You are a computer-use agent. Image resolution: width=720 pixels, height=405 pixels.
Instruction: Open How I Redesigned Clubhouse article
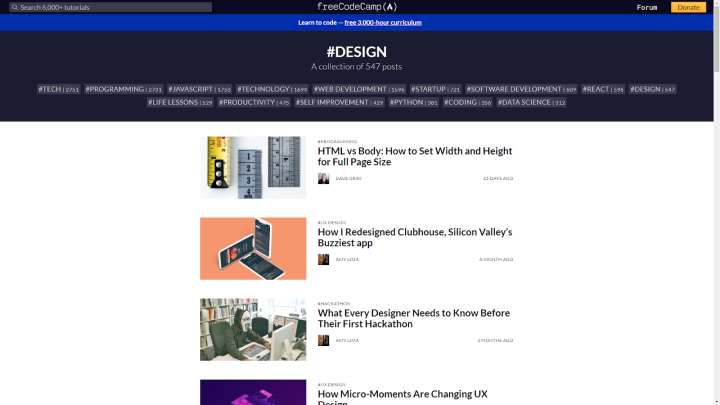coord(415,237)
